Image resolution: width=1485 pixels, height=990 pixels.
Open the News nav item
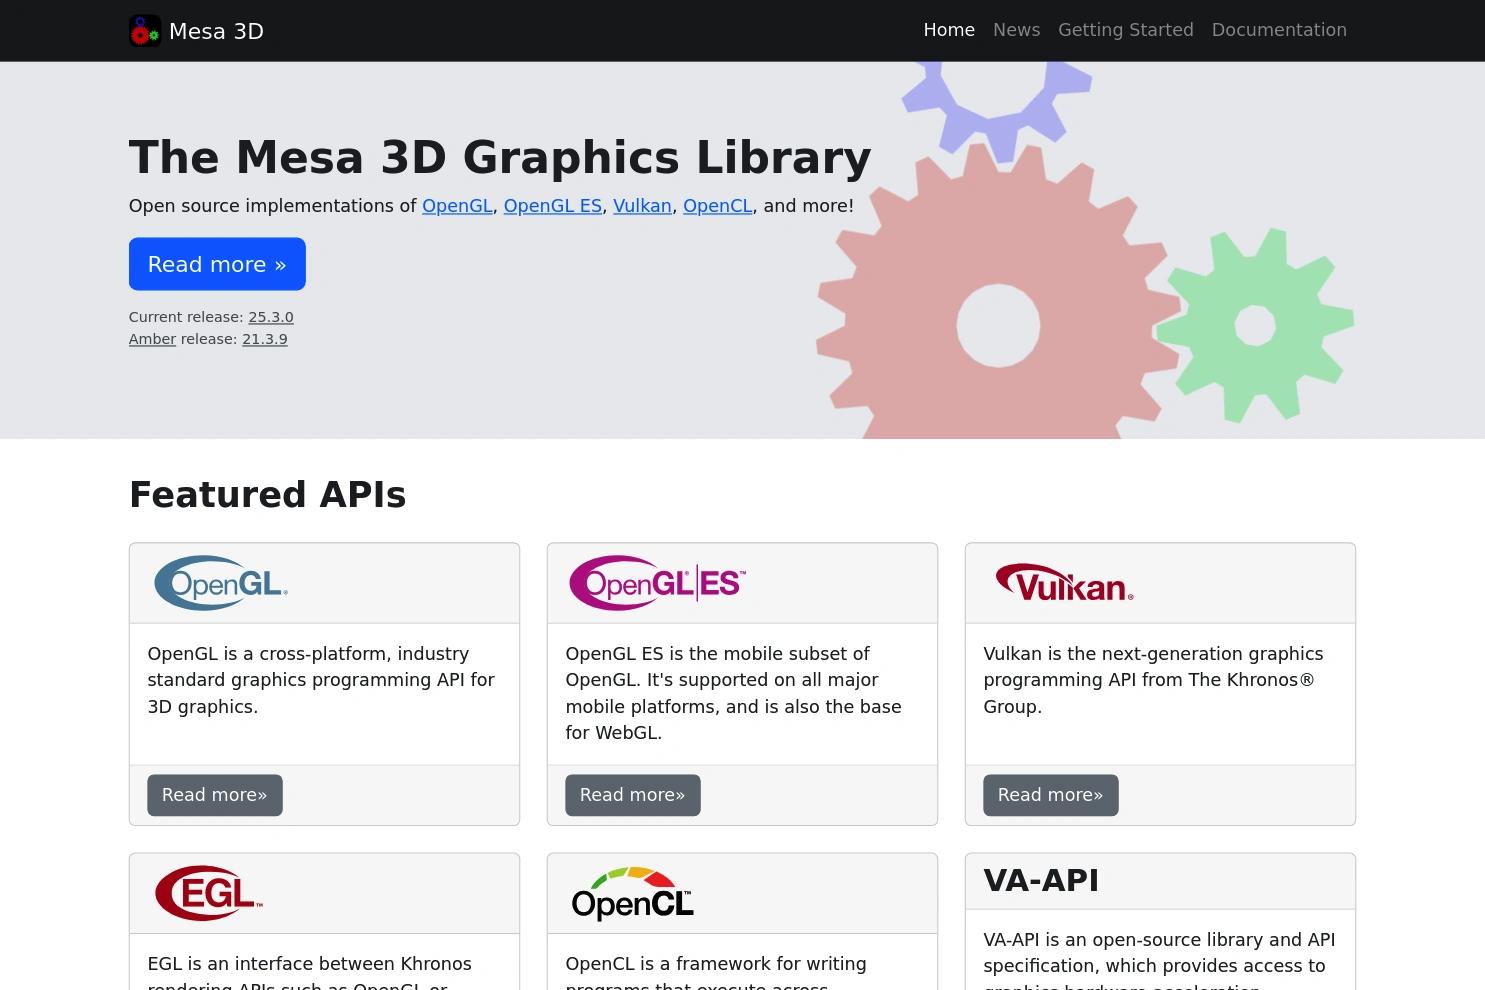coord(1016,30)
